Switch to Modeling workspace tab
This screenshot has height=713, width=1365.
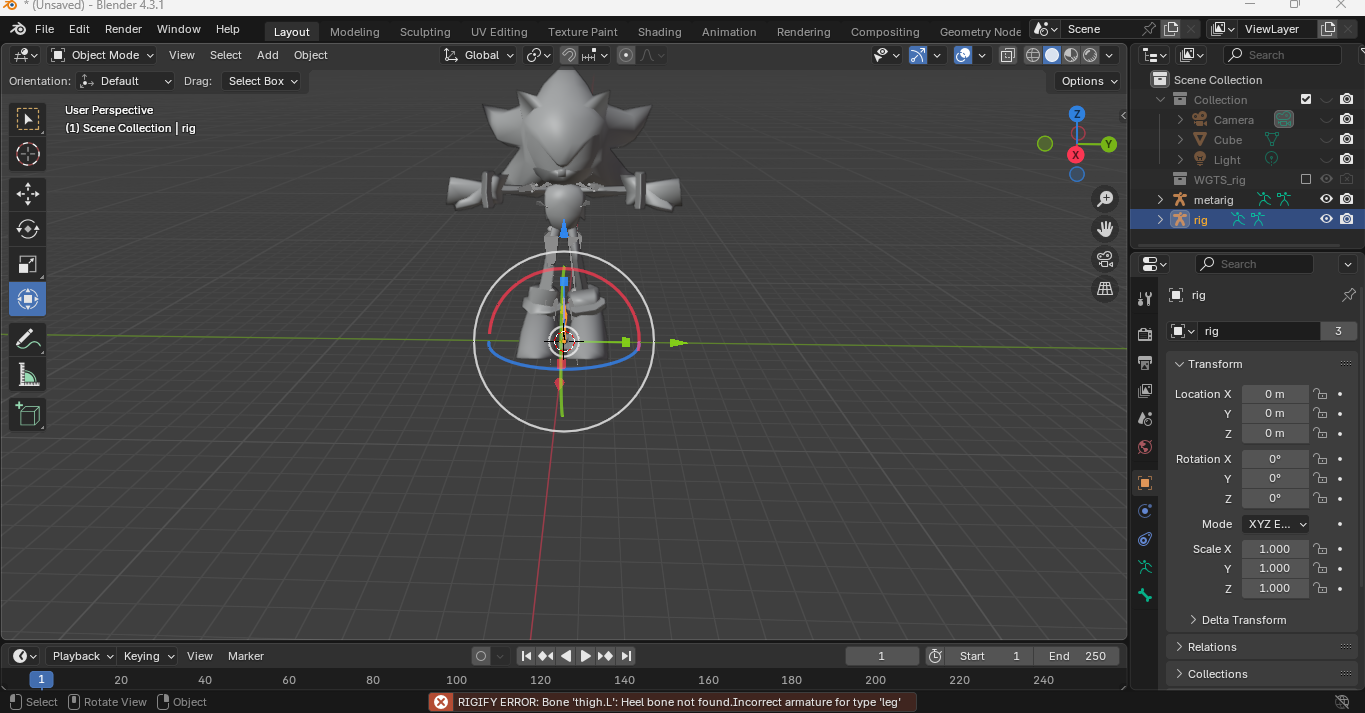coord(354,32)
